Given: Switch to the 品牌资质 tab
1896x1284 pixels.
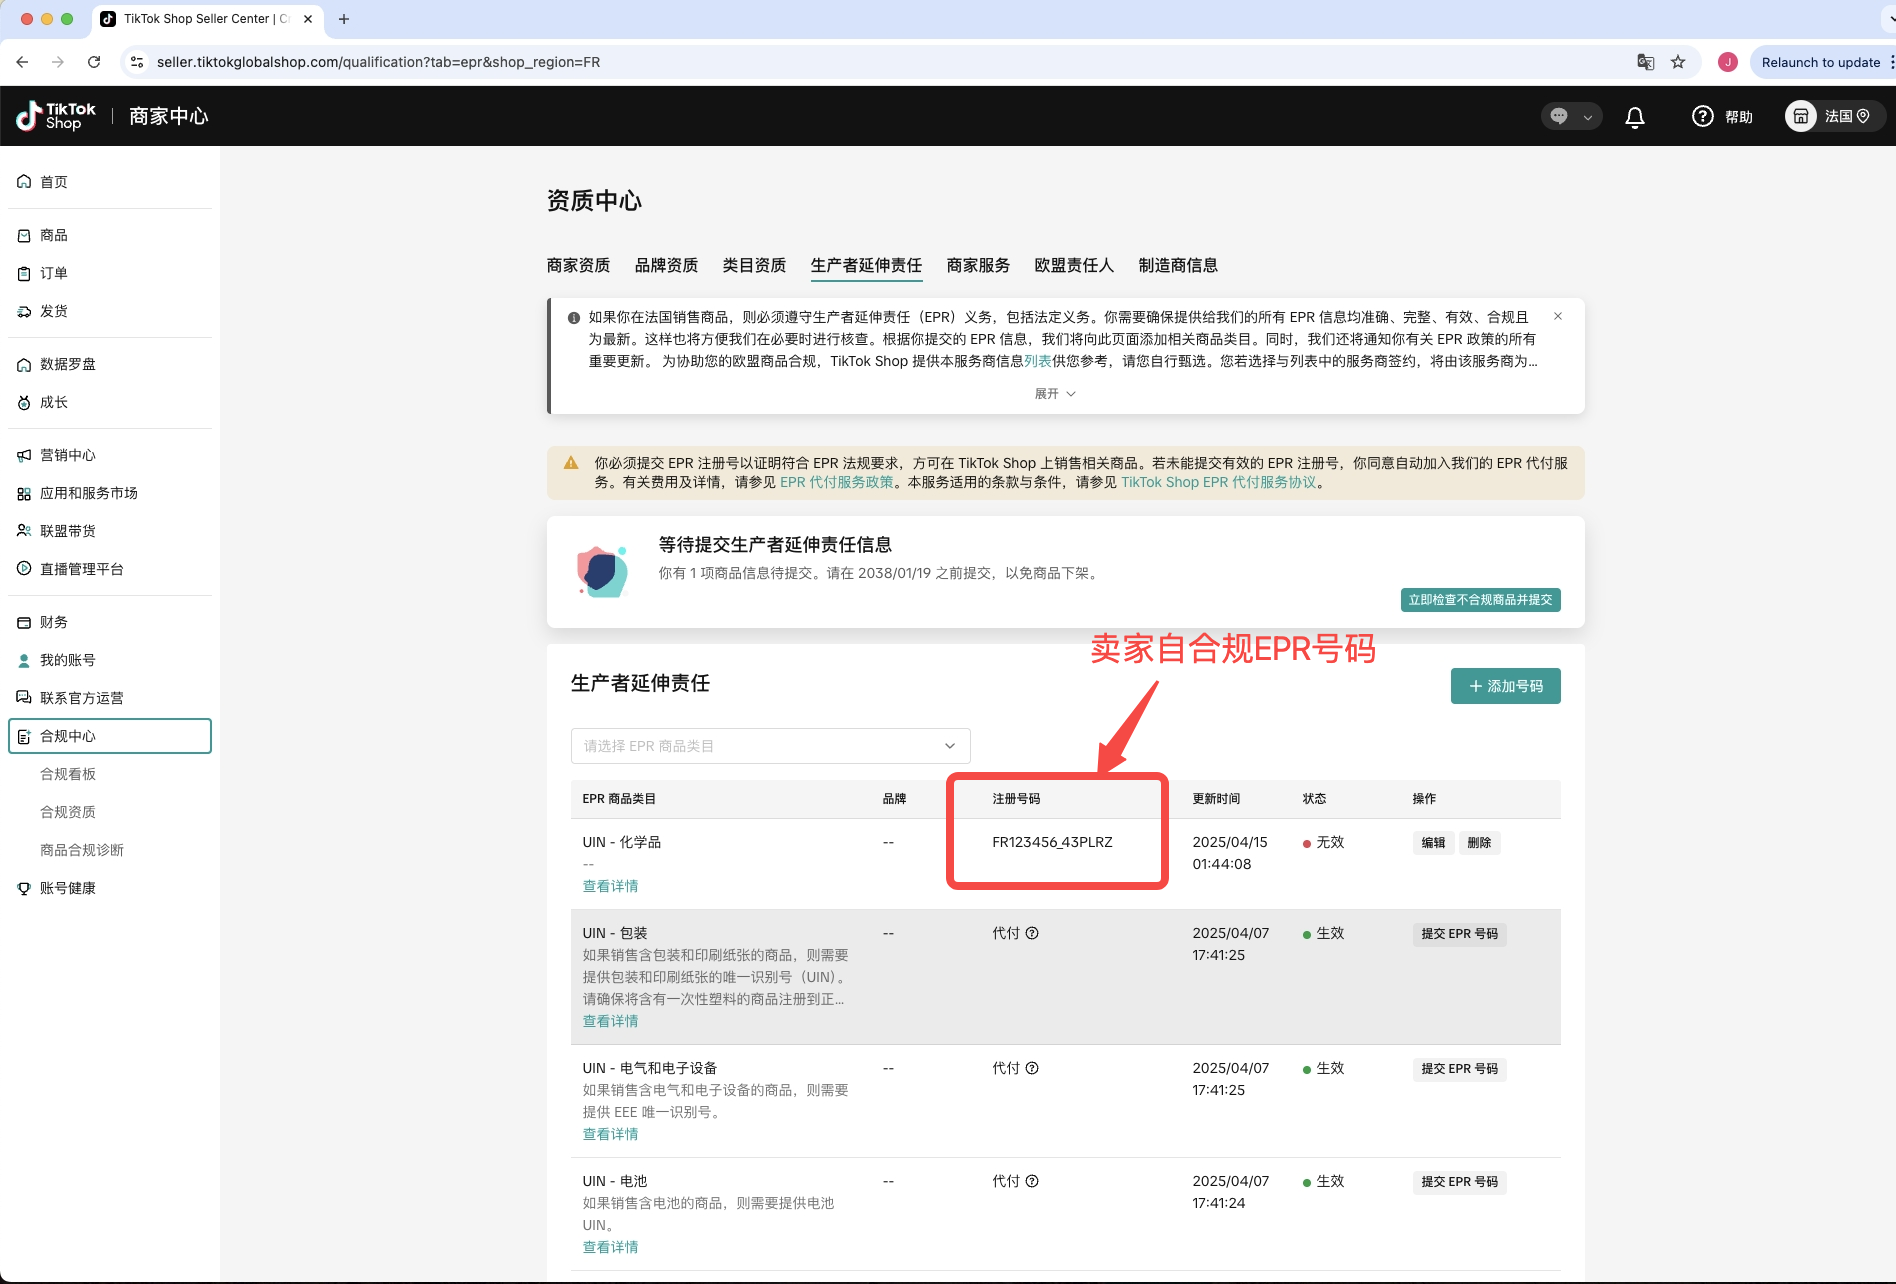Looking at the screenshot, I should pyautogui.click(x=666, y=265).
